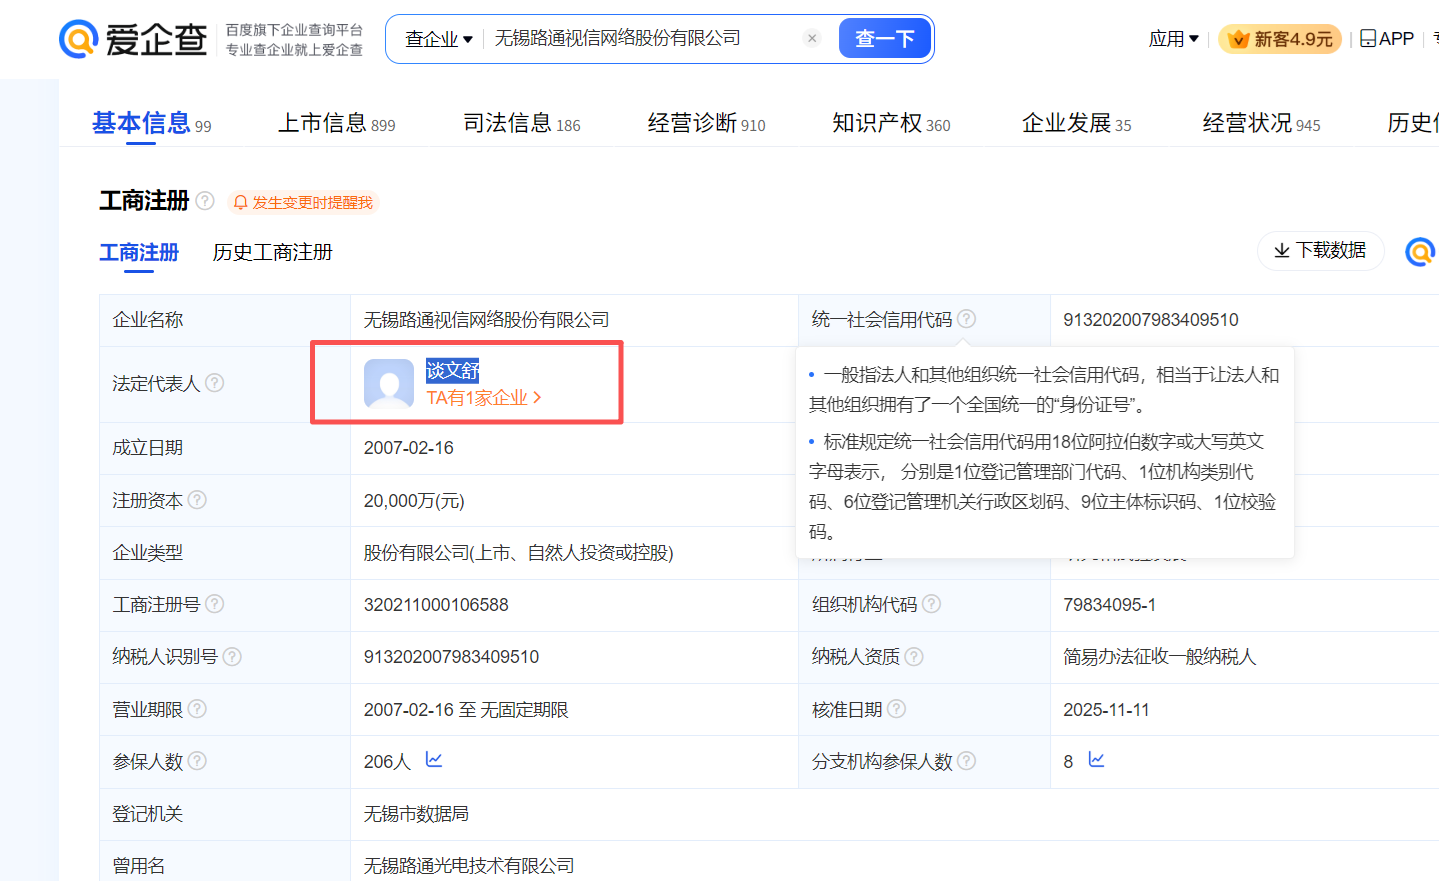Click the approval date 2025-11-11

point(1106,710)
